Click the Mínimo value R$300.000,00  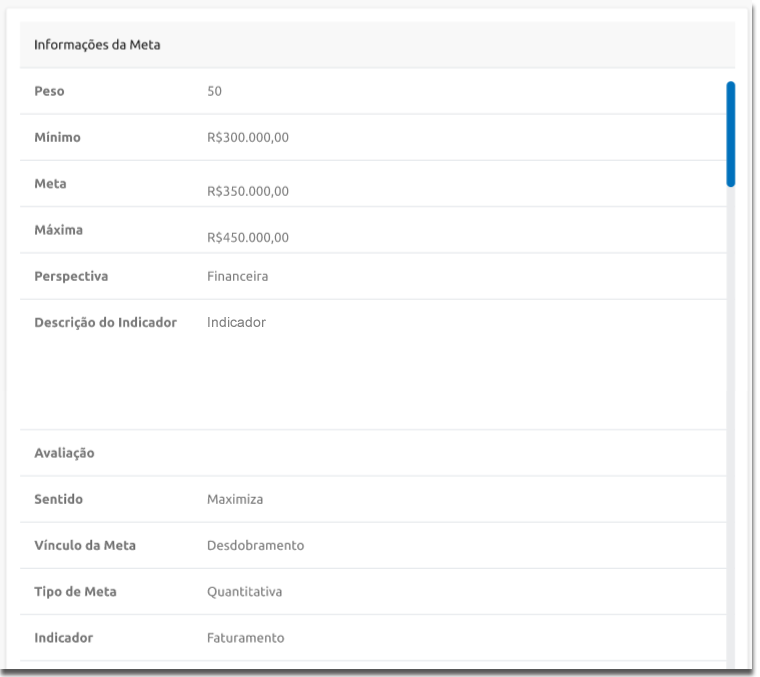tap(247, 138)
